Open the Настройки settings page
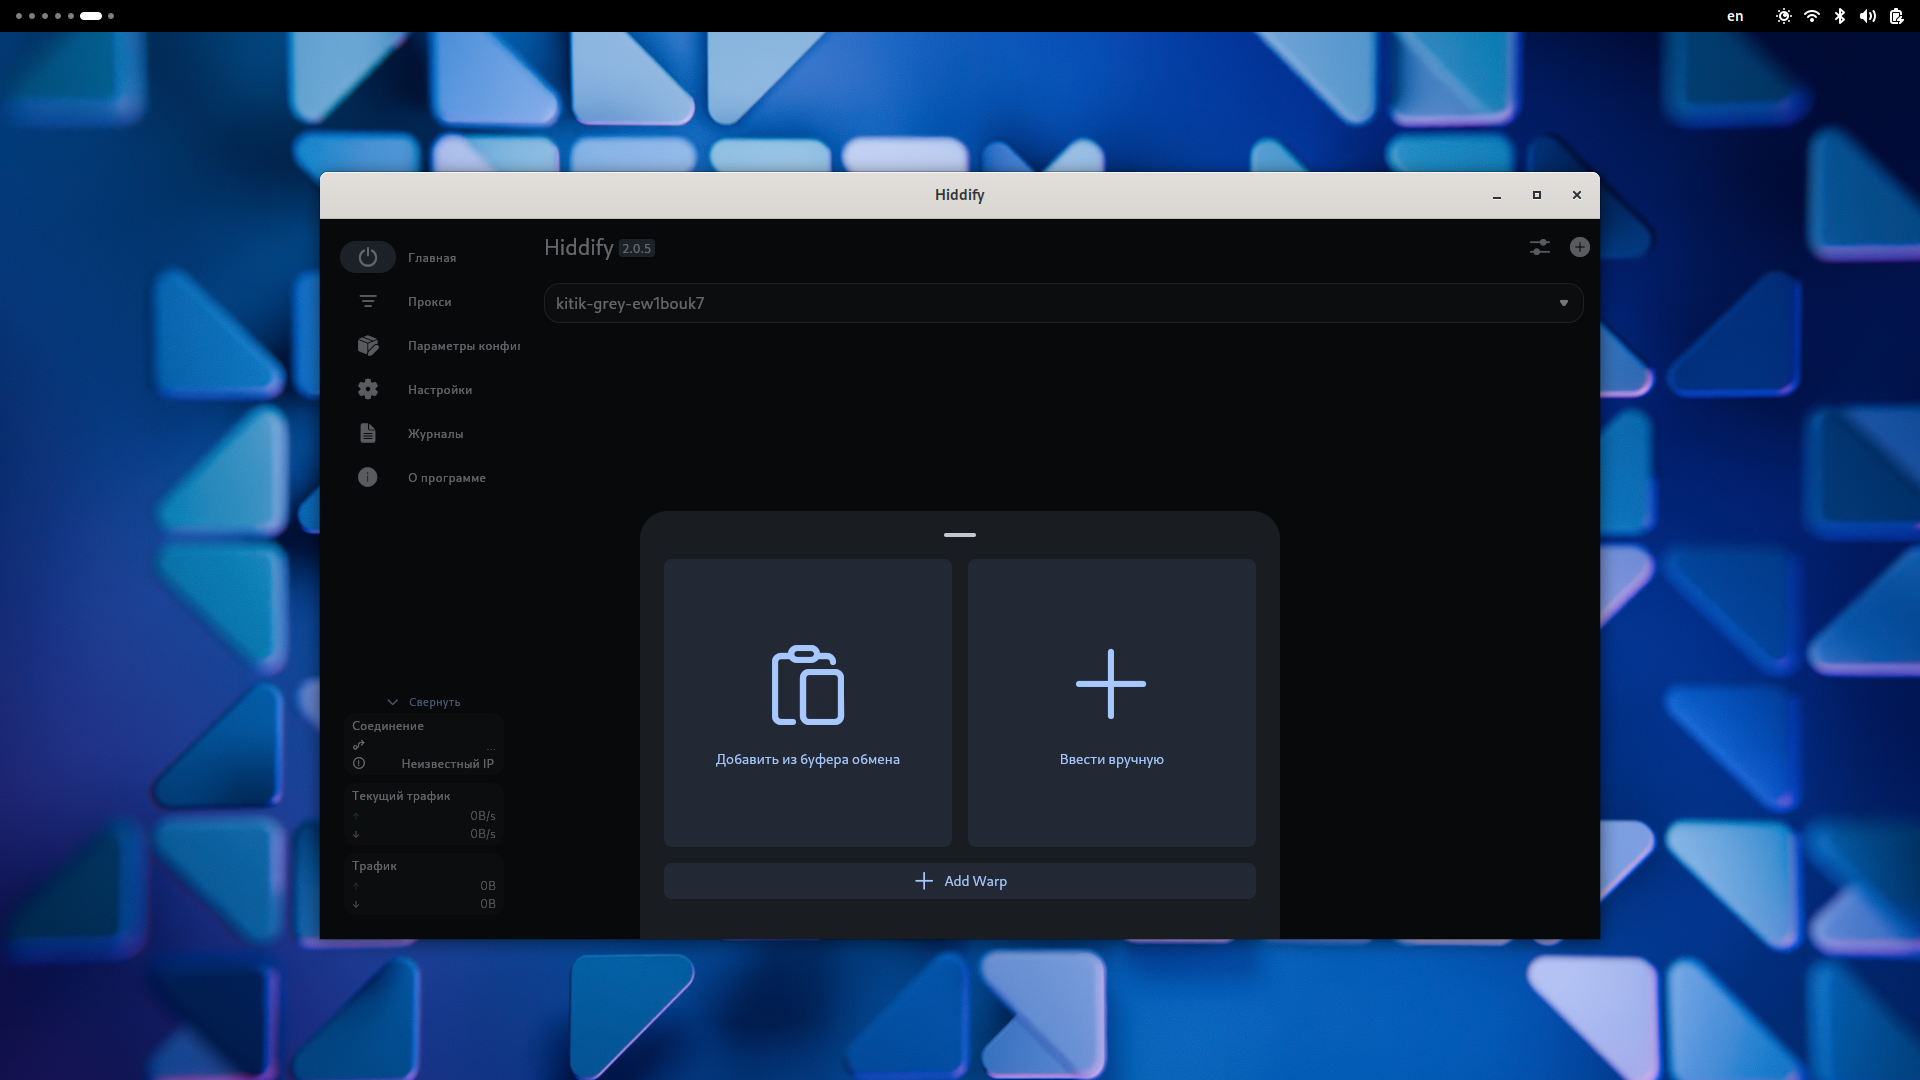Image resolution: width=1920 pixels, height=1080 pixels. [440, 390]
